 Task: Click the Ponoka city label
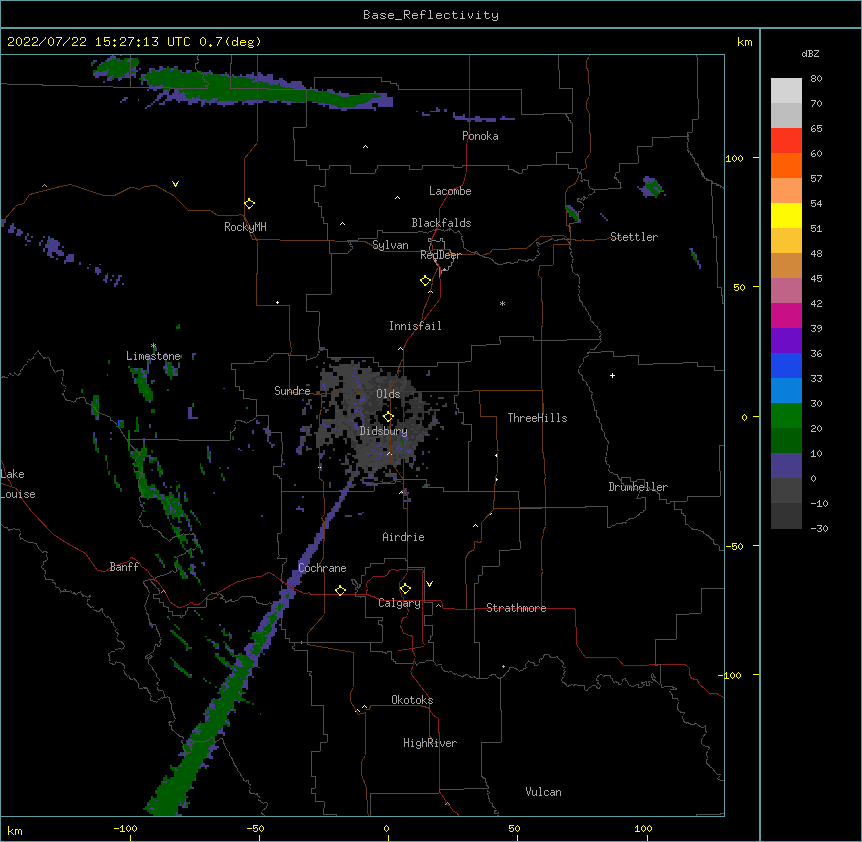coord(480,136)
